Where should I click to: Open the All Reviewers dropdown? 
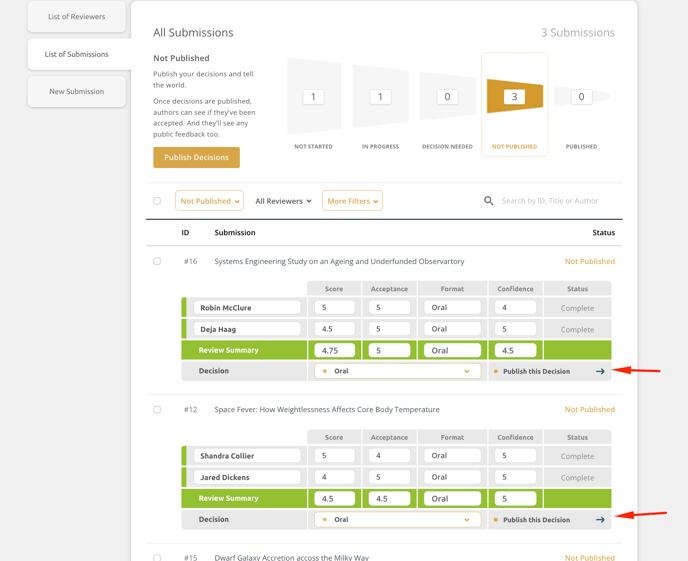click(x=283, y=201)
